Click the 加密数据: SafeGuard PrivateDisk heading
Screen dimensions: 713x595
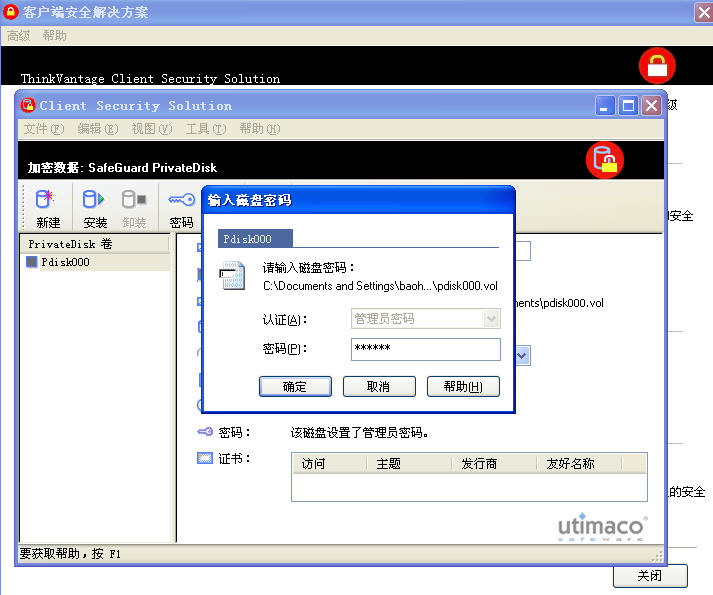click(x=122, y=168)
